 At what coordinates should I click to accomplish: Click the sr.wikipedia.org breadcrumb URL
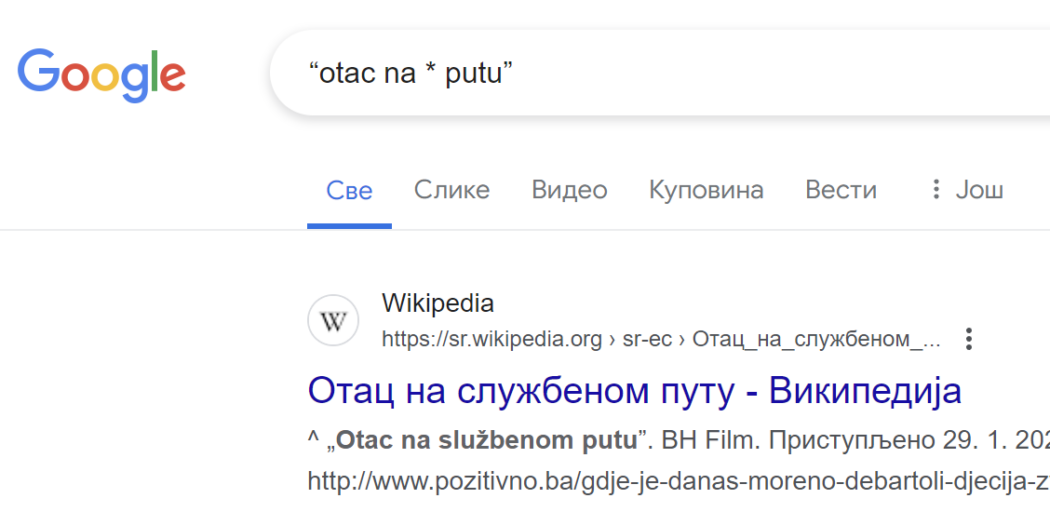tap(492, 340)
